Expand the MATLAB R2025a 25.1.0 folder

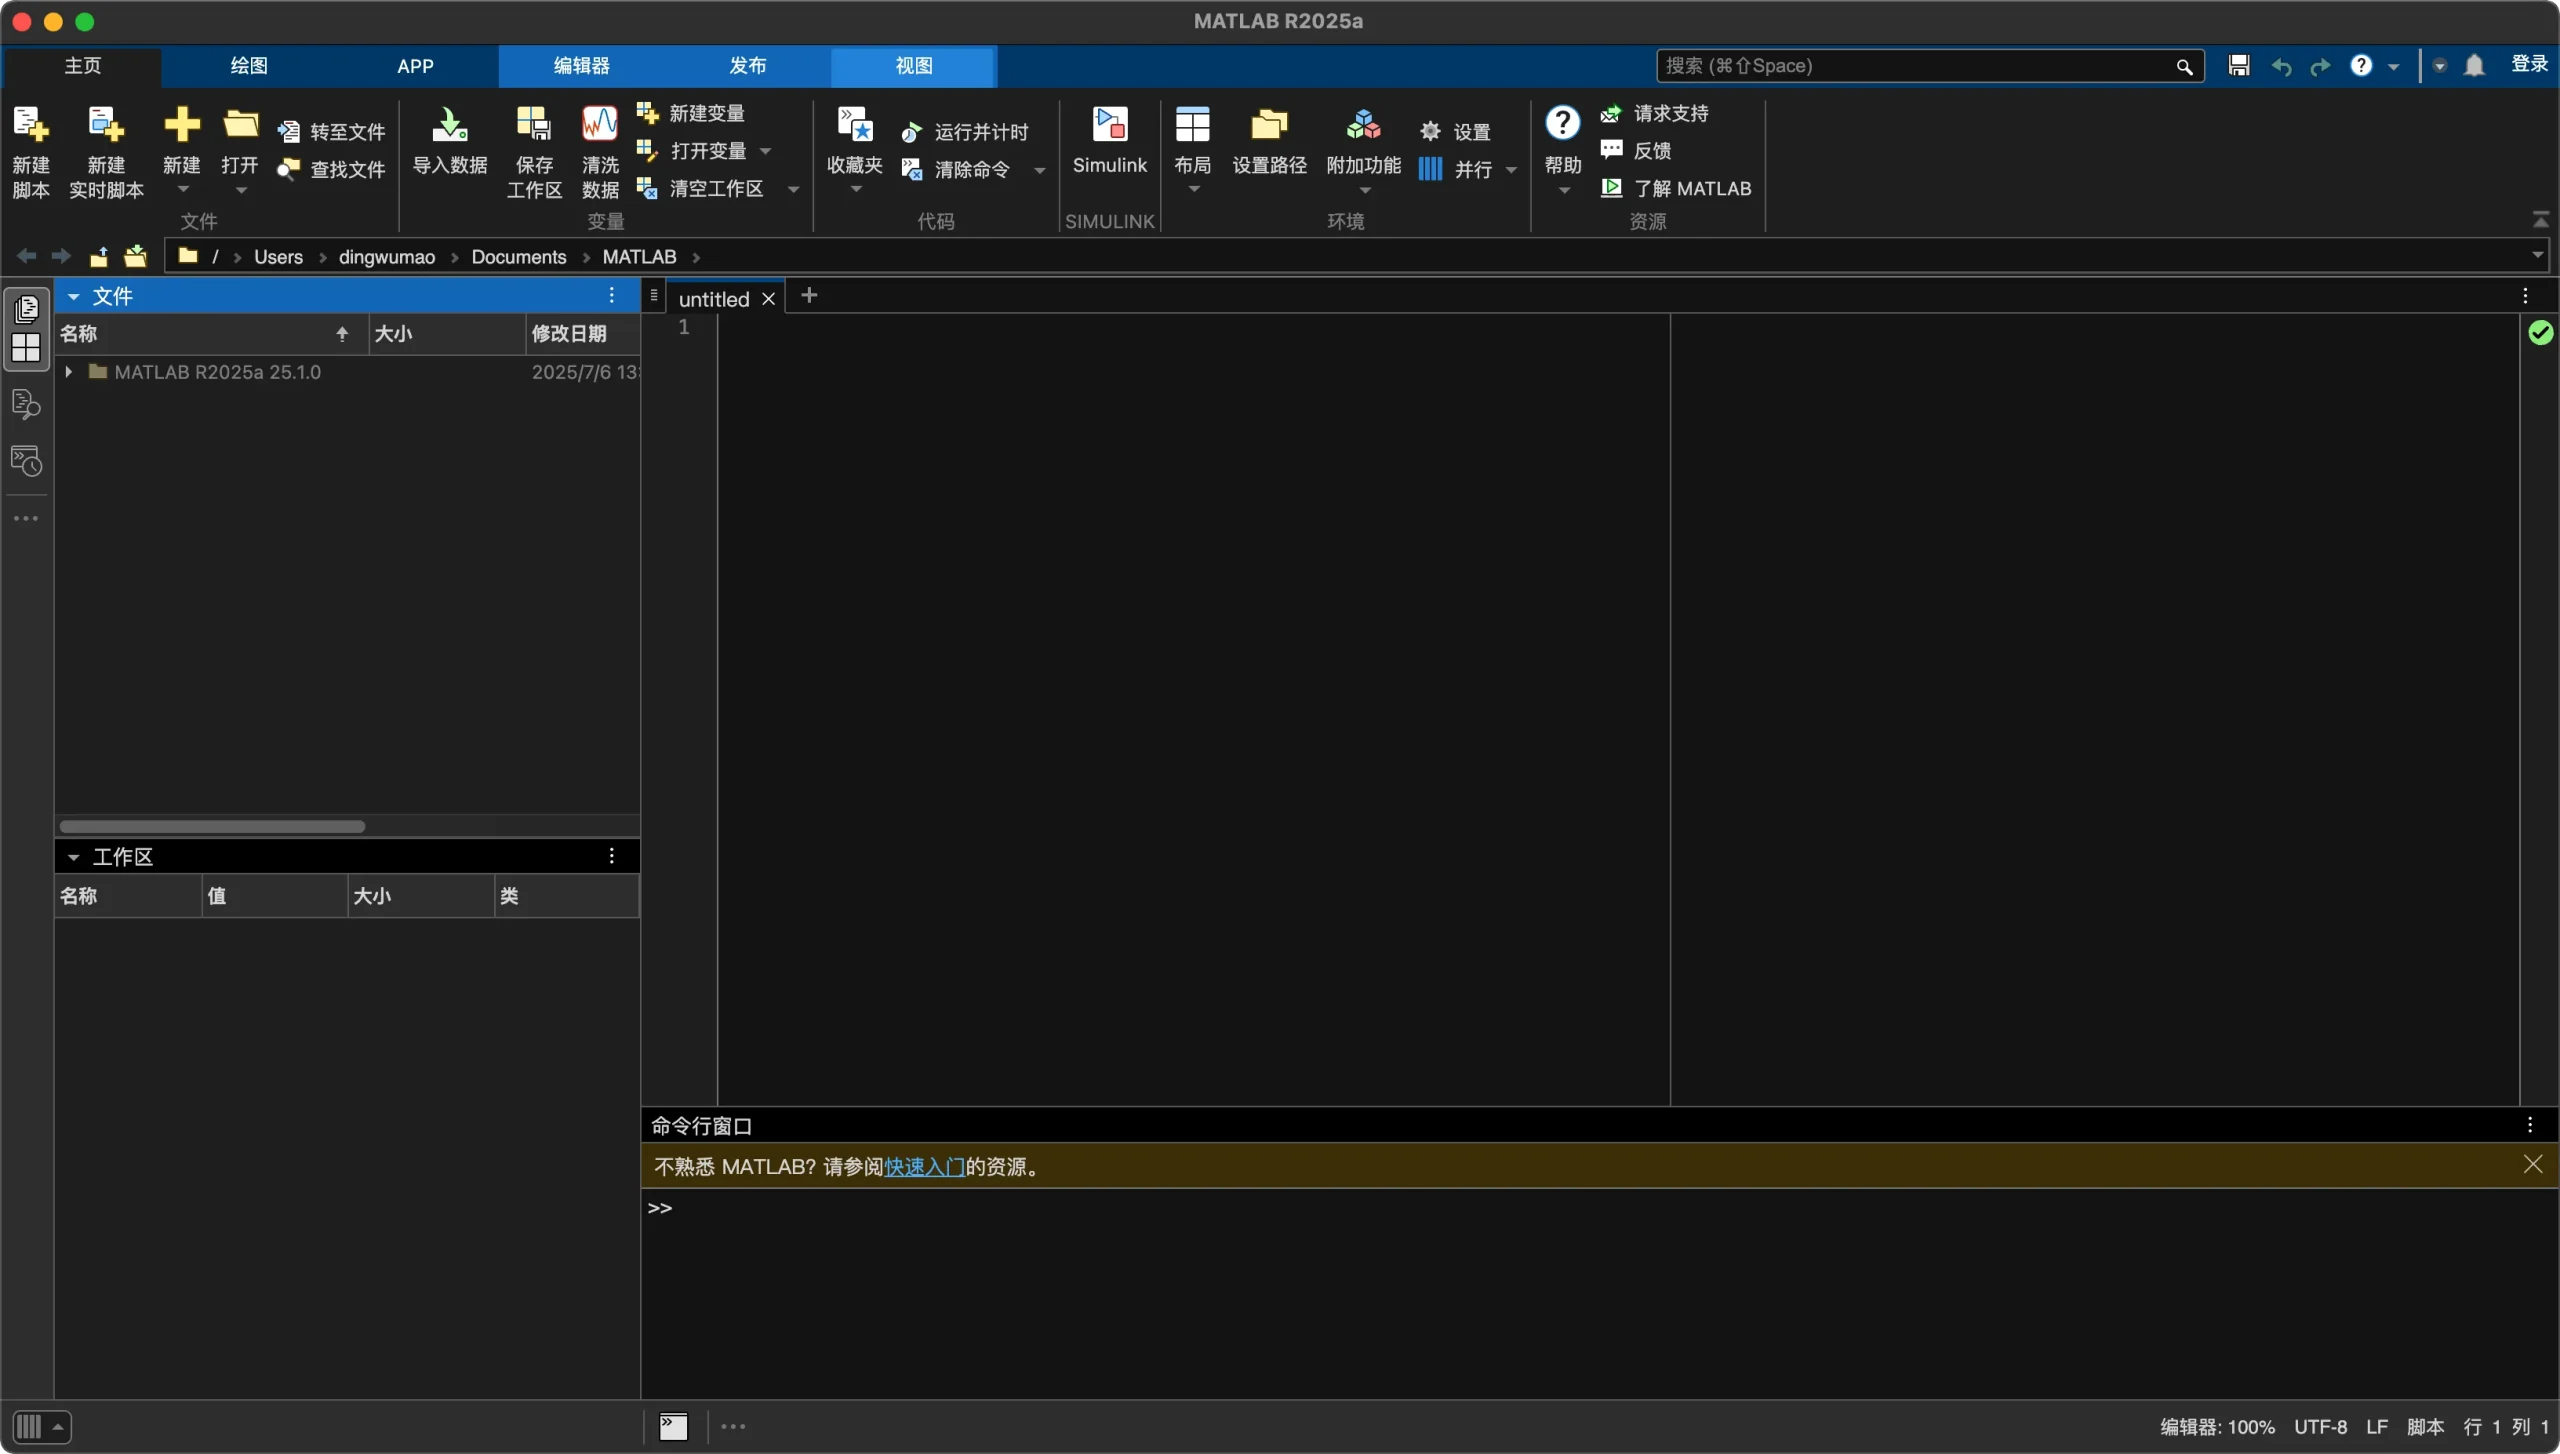coord(68,372)
